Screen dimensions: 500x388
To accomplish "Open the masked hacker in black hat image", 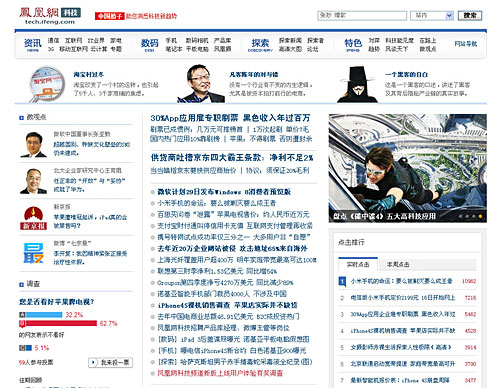I will [x=357, y=84].
